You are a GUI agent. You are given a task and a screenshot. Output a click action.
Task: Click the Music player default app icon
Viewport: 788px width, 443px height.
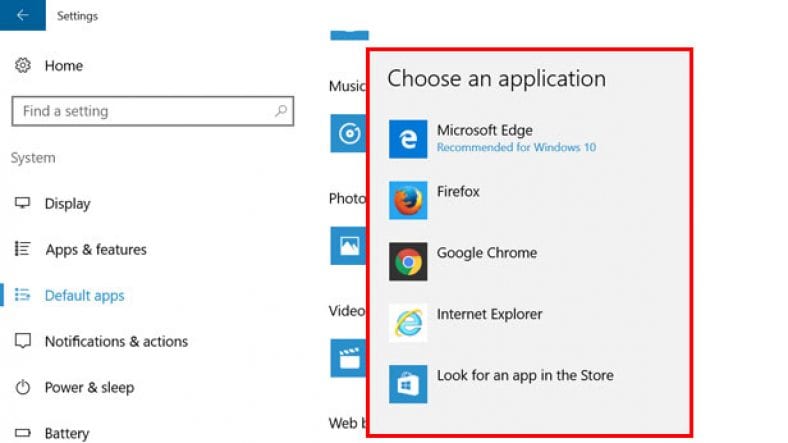click(x=348, y=133)
